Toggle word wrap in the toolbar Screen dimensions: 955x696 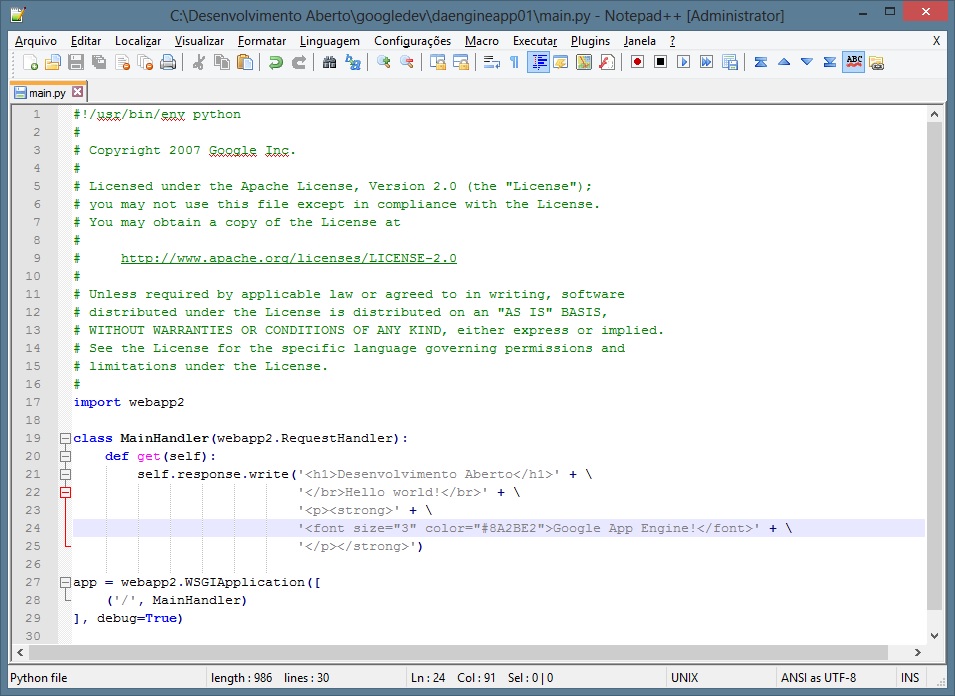point(491,62)
